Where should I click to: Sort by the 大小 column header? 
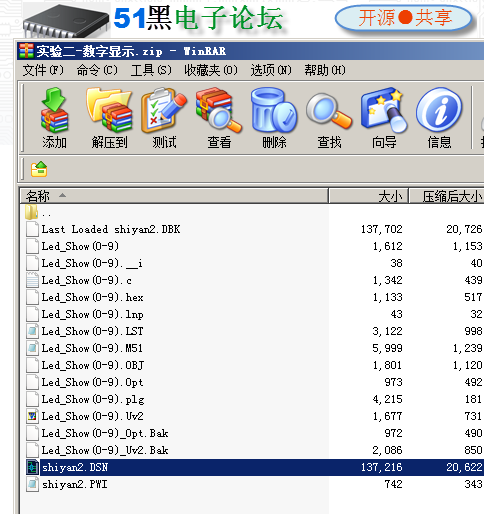point(369,196)
